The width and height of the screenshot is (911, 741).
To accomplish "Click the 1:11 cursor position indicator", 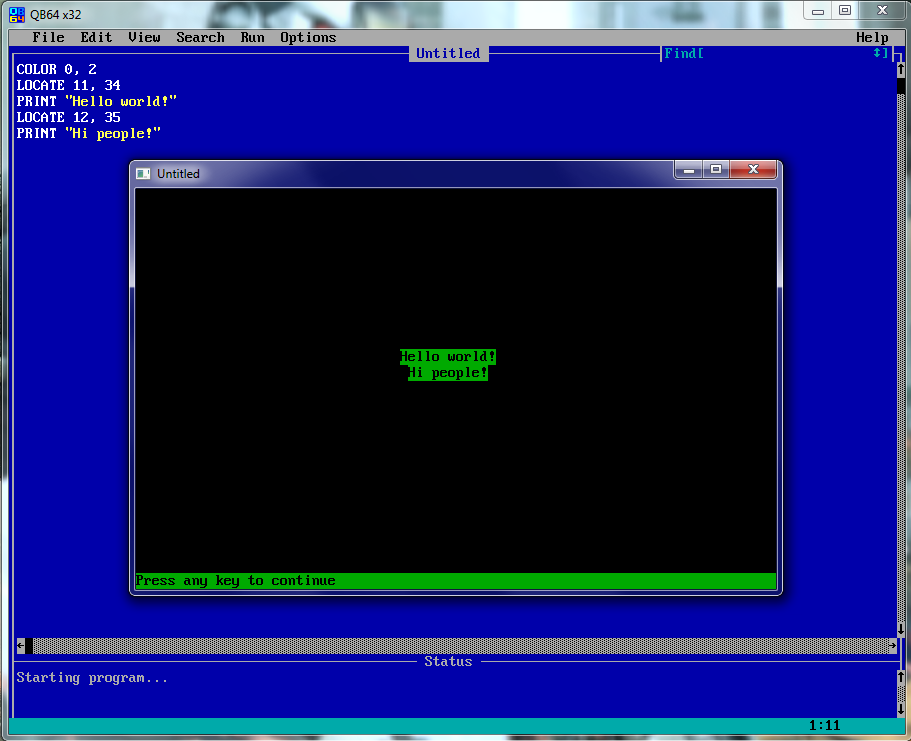I will coord(824,725).
